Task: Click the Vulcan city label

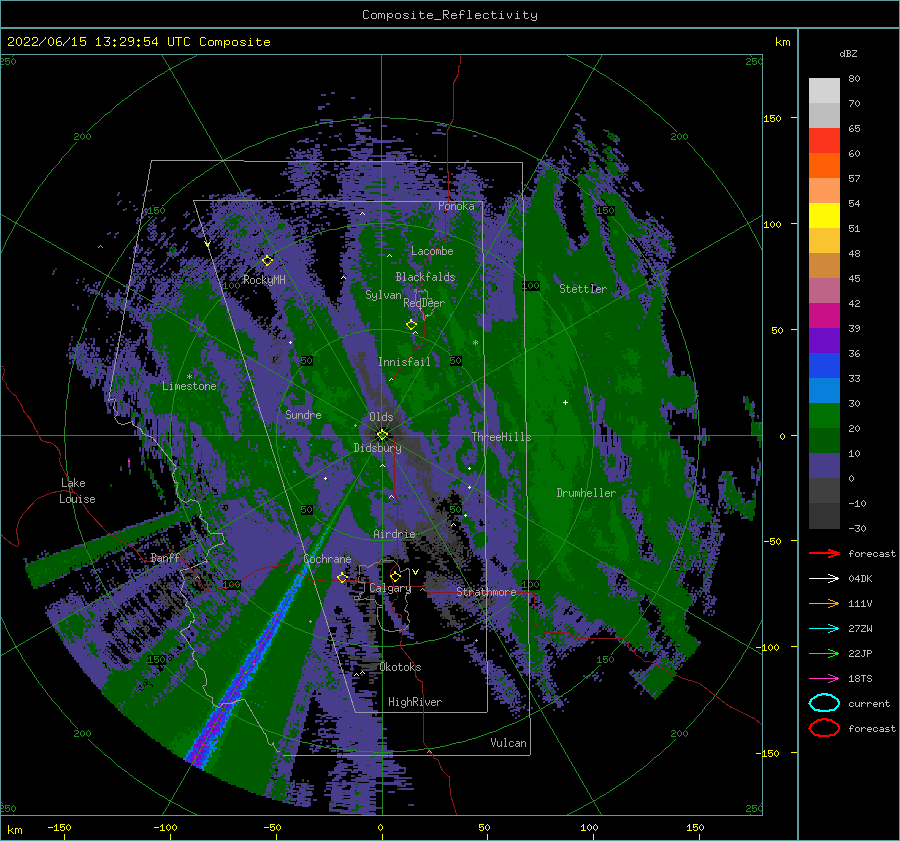Action: [508, 743]
